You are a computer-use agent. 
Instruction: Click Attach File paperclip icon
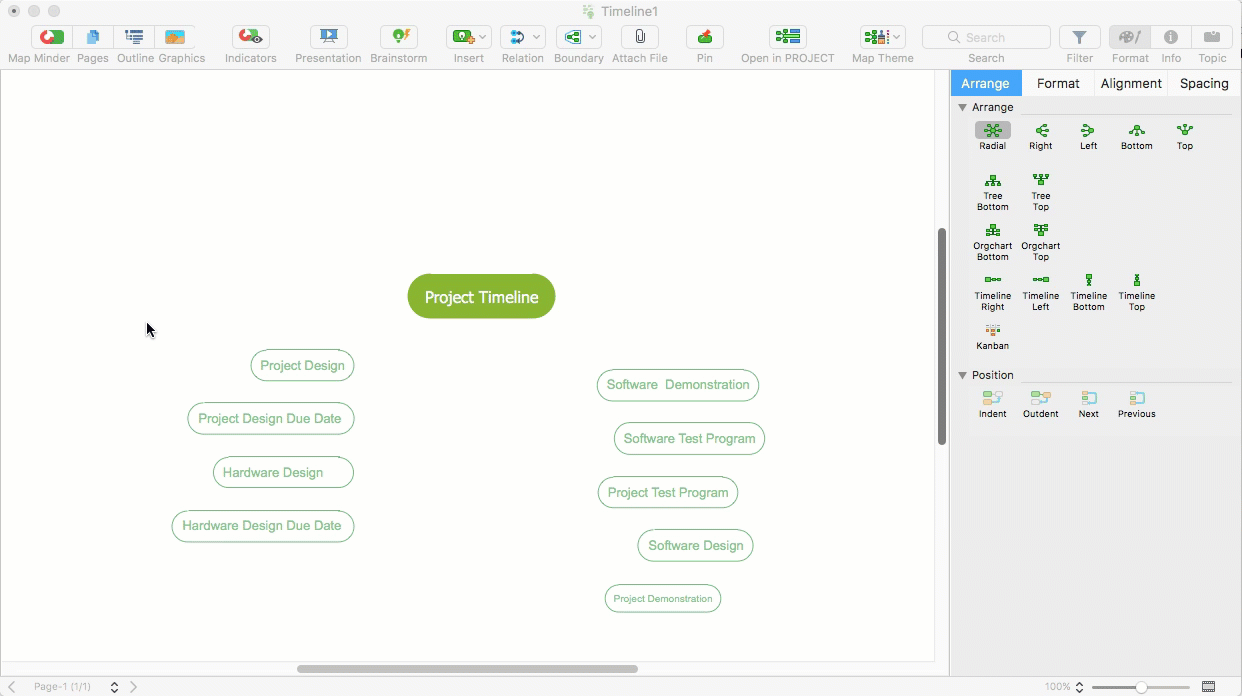640,37
